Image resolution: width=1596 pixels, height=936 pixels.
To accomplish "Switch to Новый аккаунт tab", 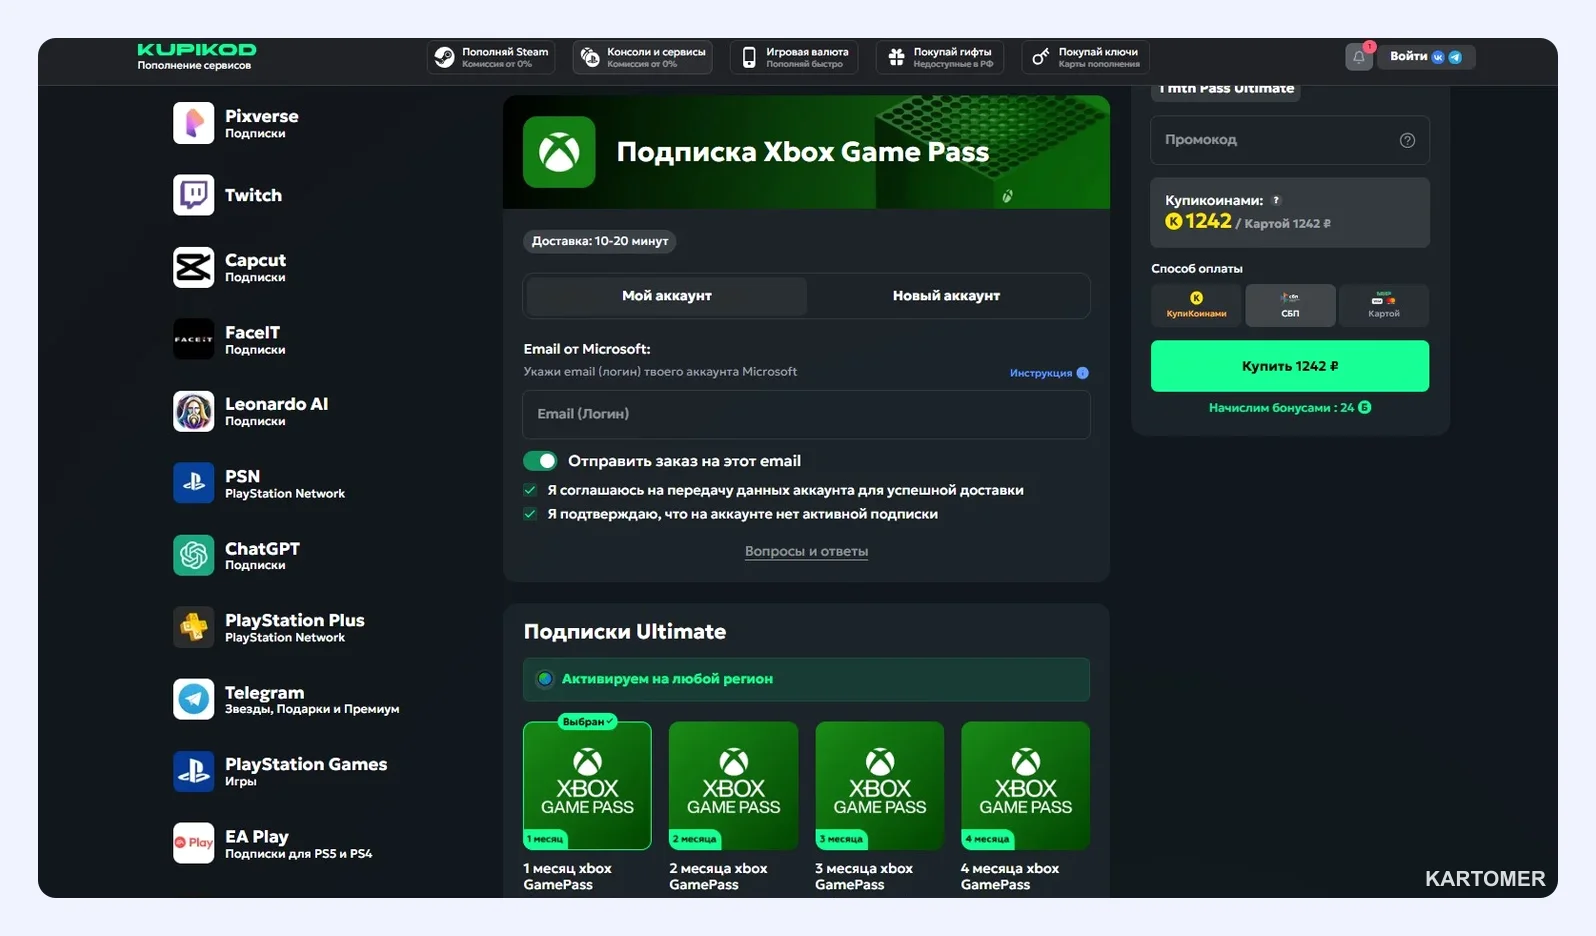I will click(946, 296).
